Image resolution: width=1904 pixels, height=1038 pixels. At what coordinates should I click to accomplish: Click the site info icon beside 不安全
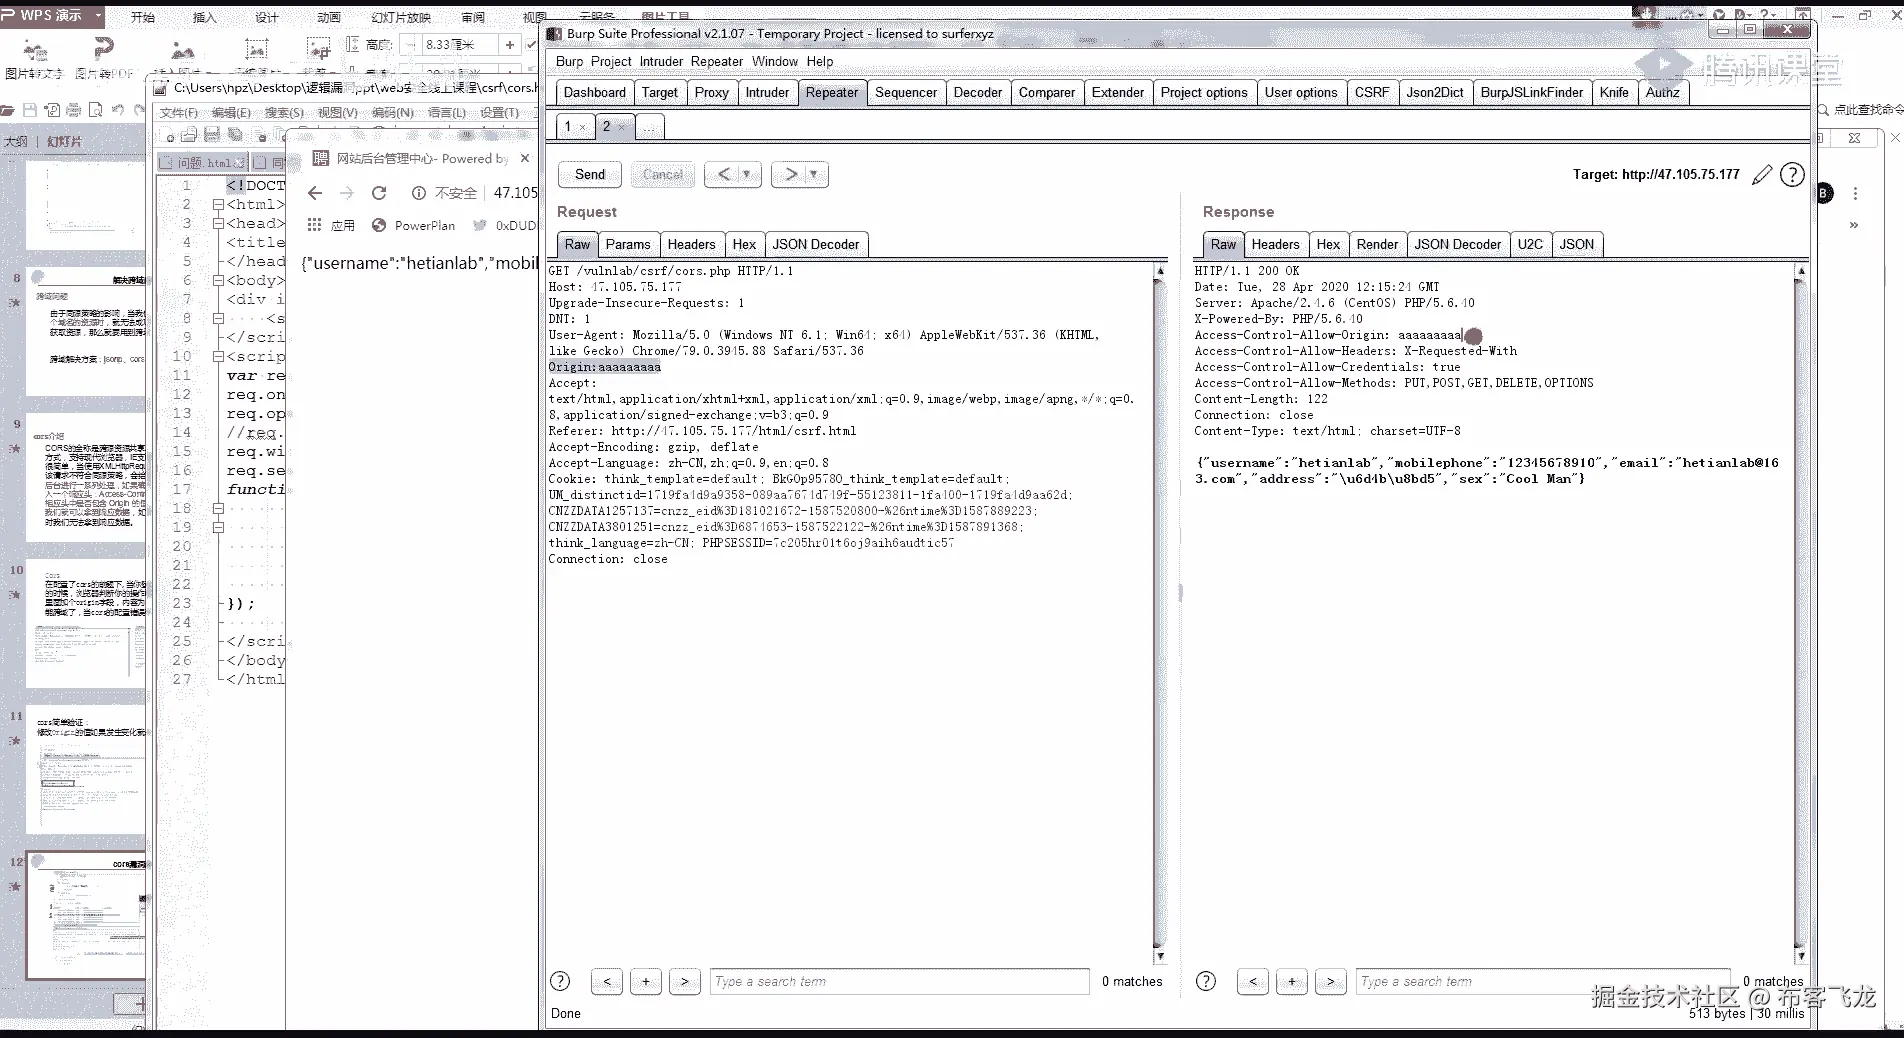pos(419,193)
